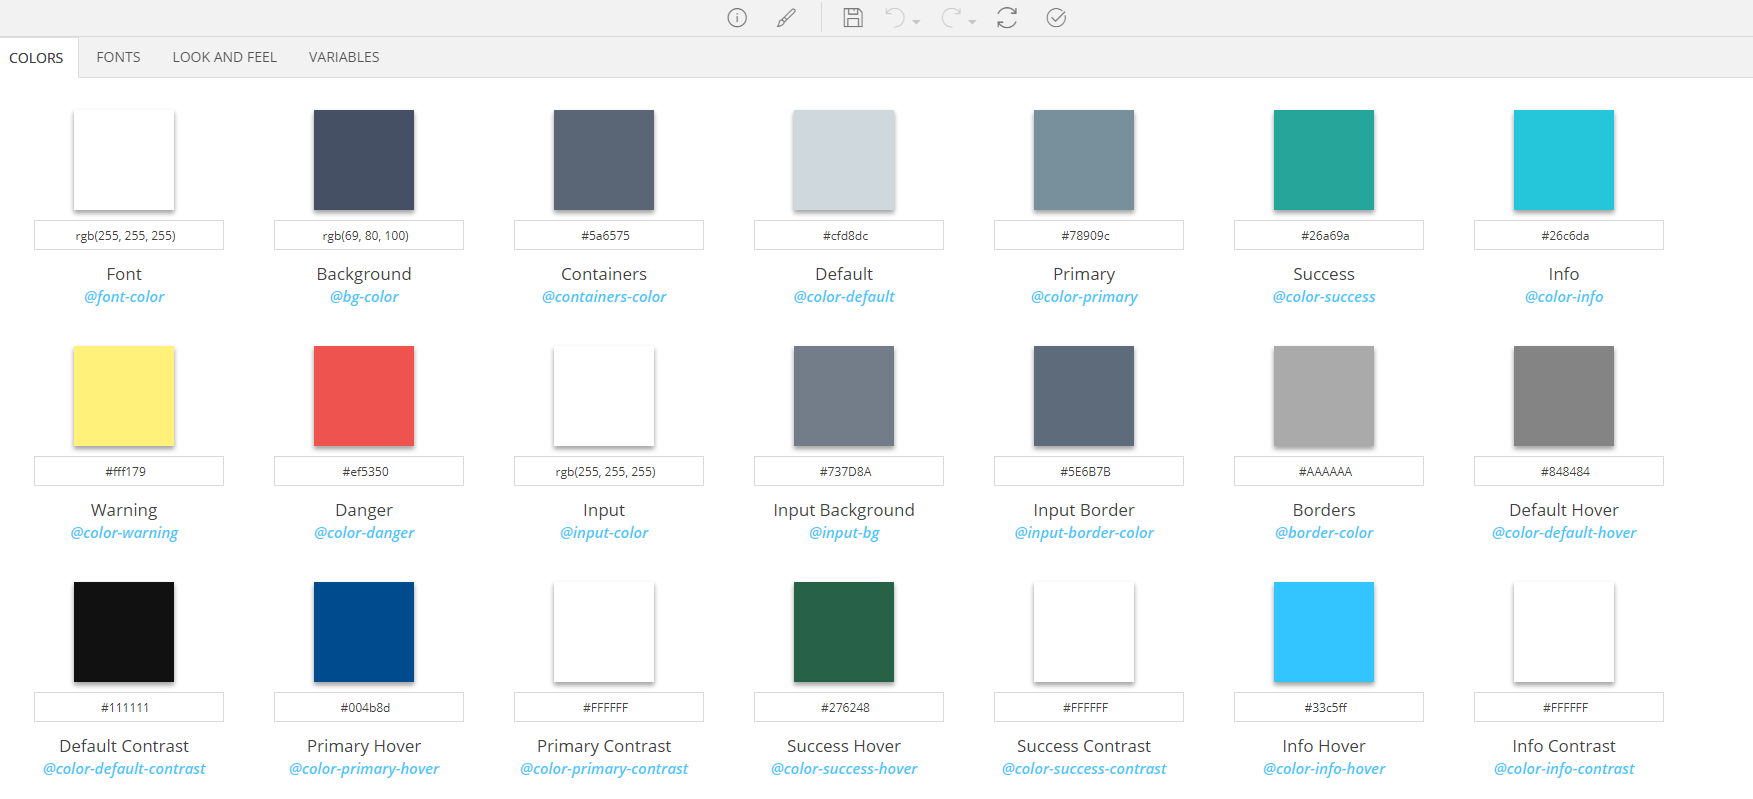Open the redo history dropdown arrow
Image resolution: width=1753 pixels, height=799 pixels.
[x=972, y=22]
